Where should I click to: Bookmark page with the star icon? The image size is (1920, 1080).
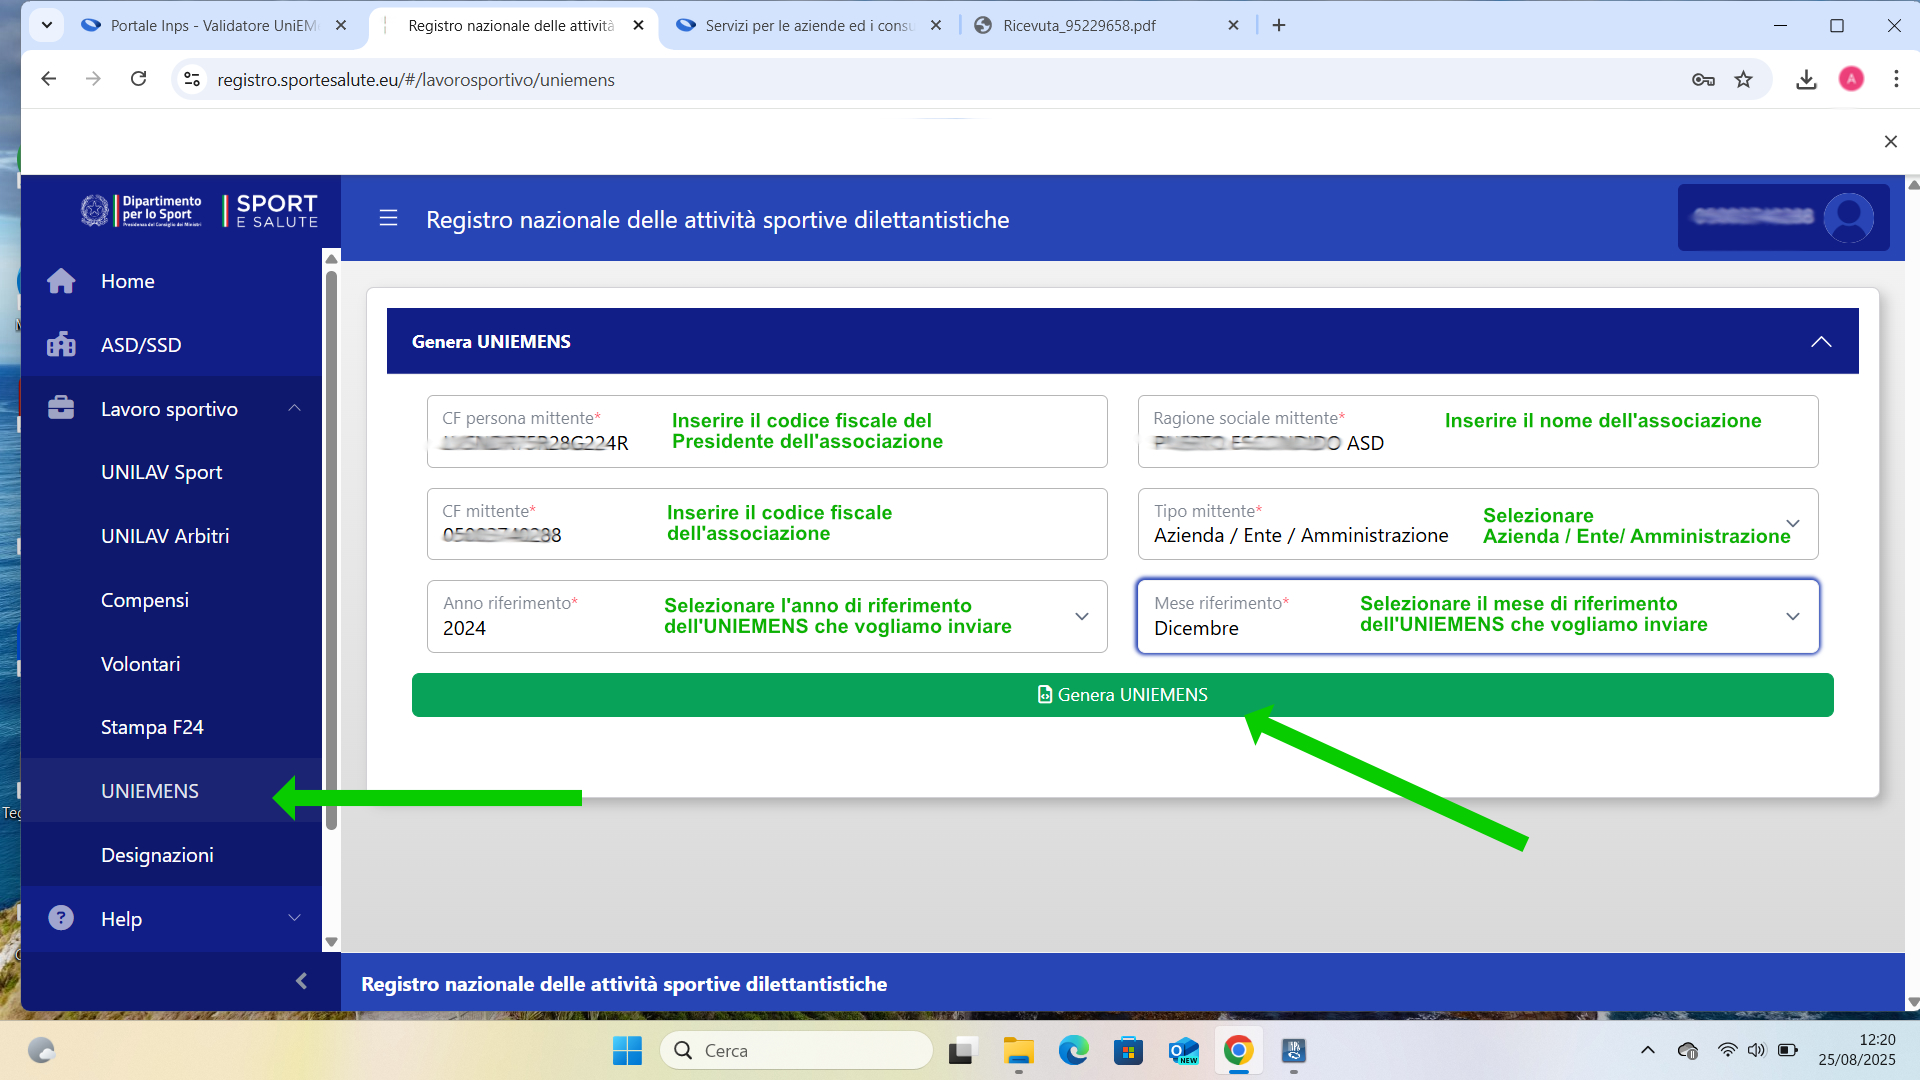pyautogui.click(x=1743, y=80)
